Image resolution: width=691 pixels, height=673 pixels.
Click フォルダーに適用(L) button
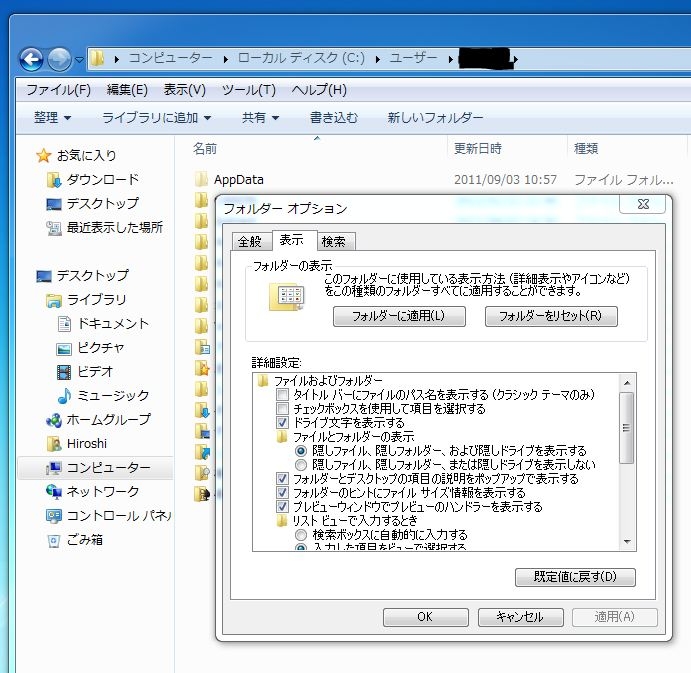click(x=399, y=316)
